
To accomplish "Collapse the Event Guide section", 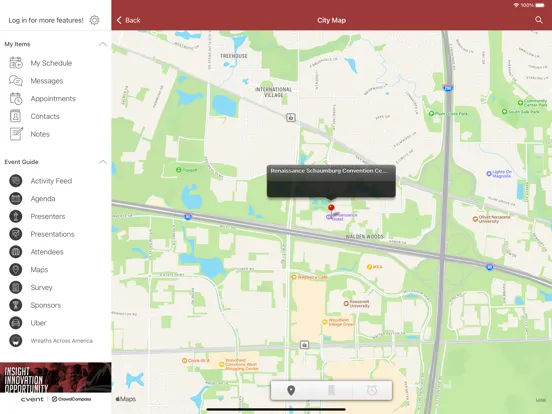I will [x=103, y=162].
